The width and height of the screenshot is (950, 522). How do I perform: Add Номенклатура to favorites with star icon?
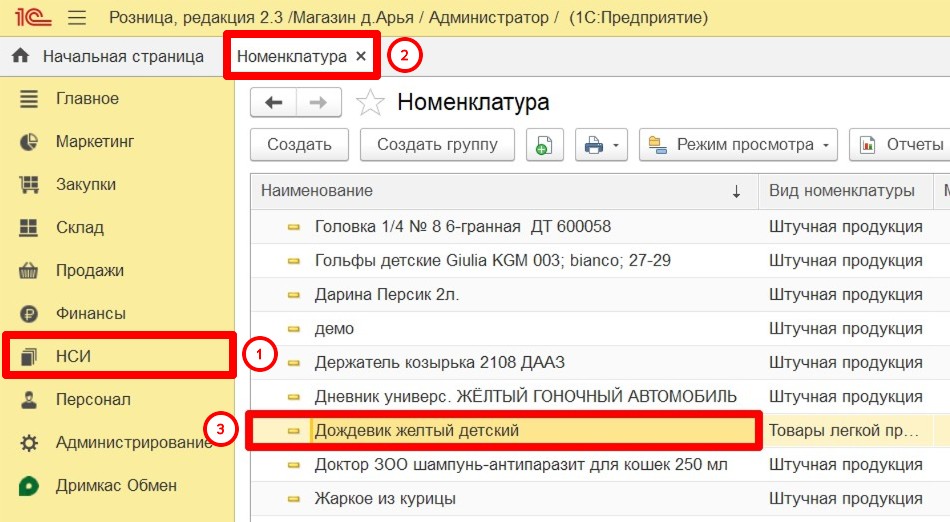[x=370, y=102]
